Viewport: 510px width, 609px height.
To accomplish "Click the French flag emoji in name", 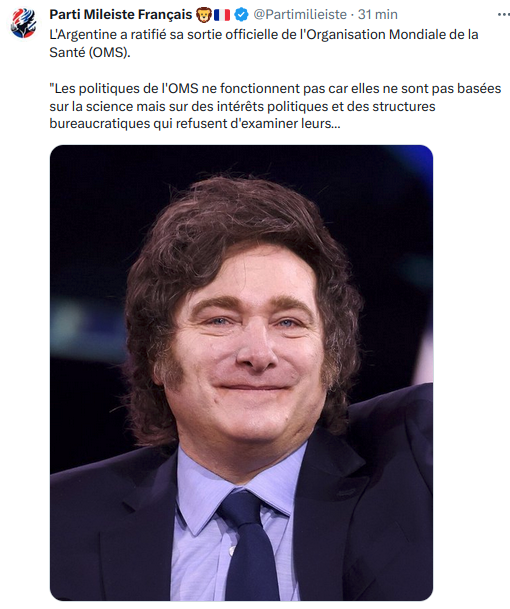I will pyautogui.click(x=222, y=15).
